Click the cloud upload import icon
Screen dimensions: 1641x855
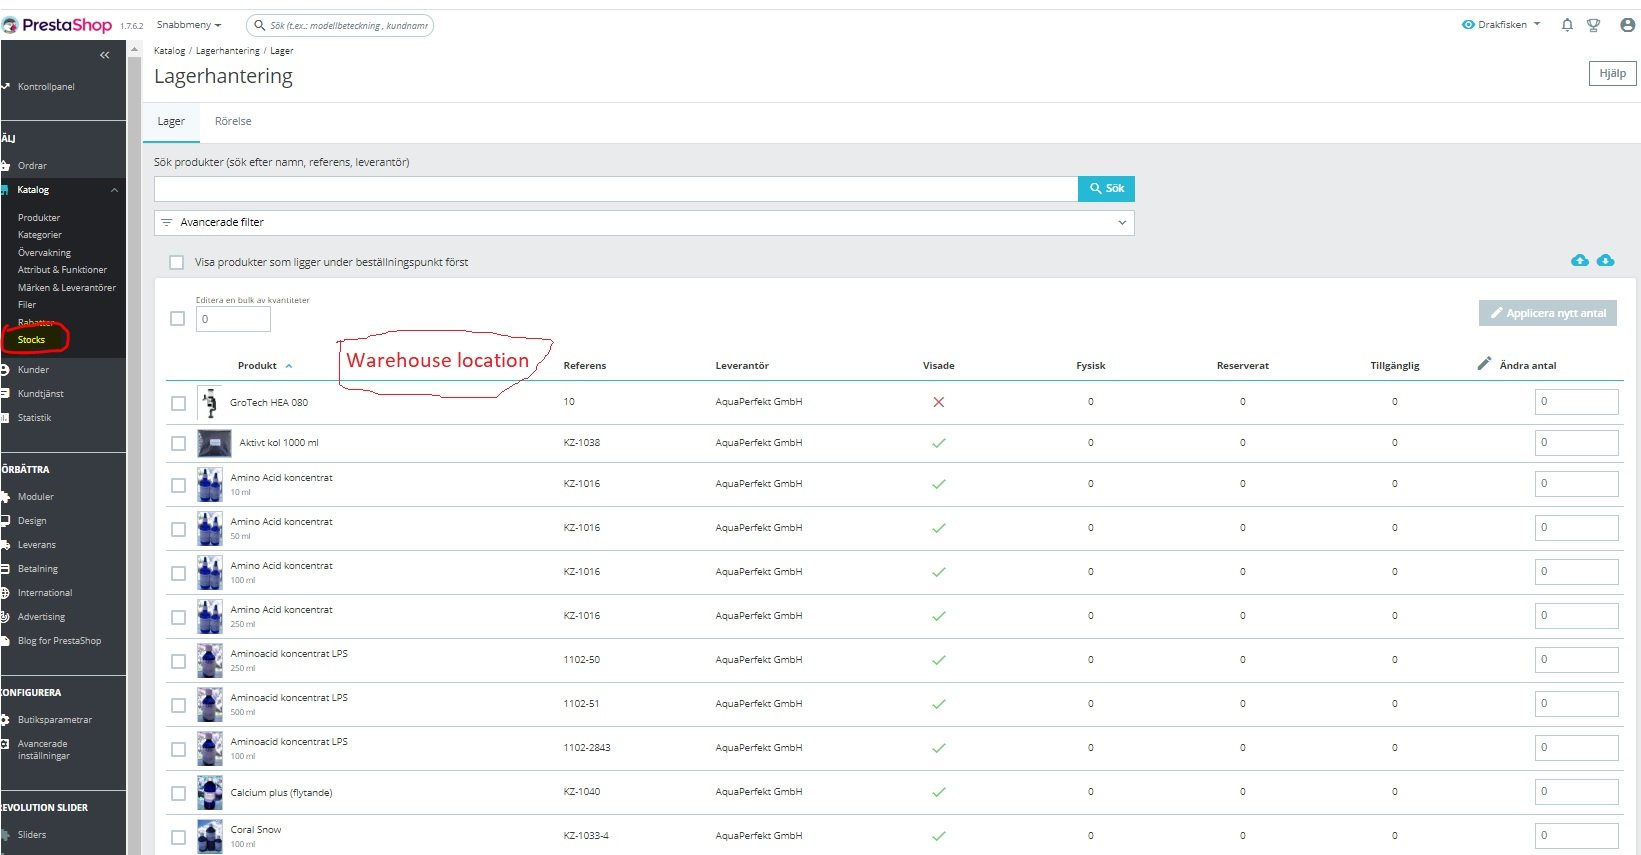(1580, 260)
